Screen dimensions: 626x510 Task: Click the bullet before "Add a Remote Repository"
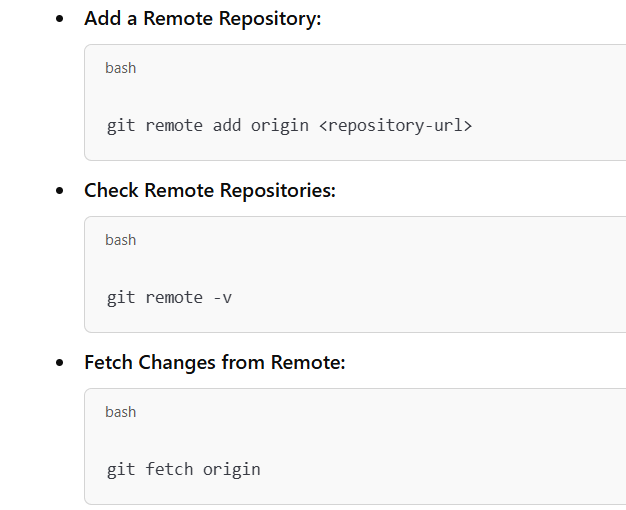click(x=62, y=20)
